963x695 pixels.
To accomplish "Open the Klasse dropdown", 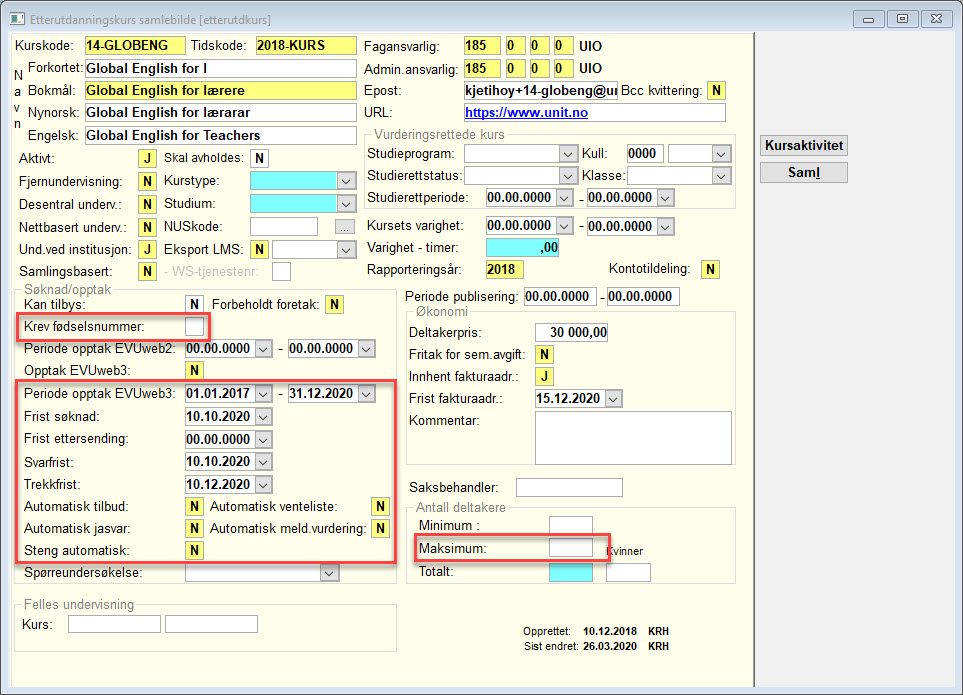I will point(721,176).
